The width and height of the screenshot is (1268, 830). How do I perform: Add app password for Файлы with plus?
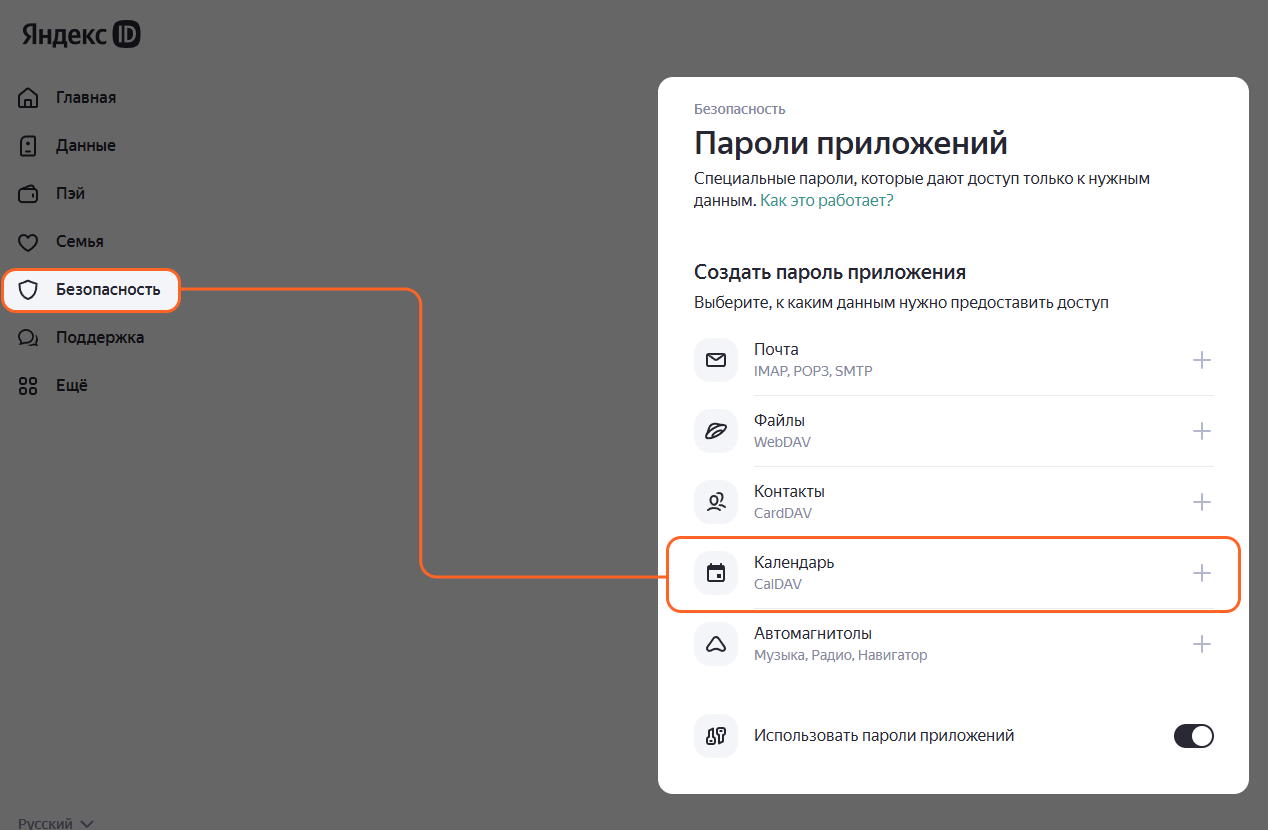coord(1202,431)
